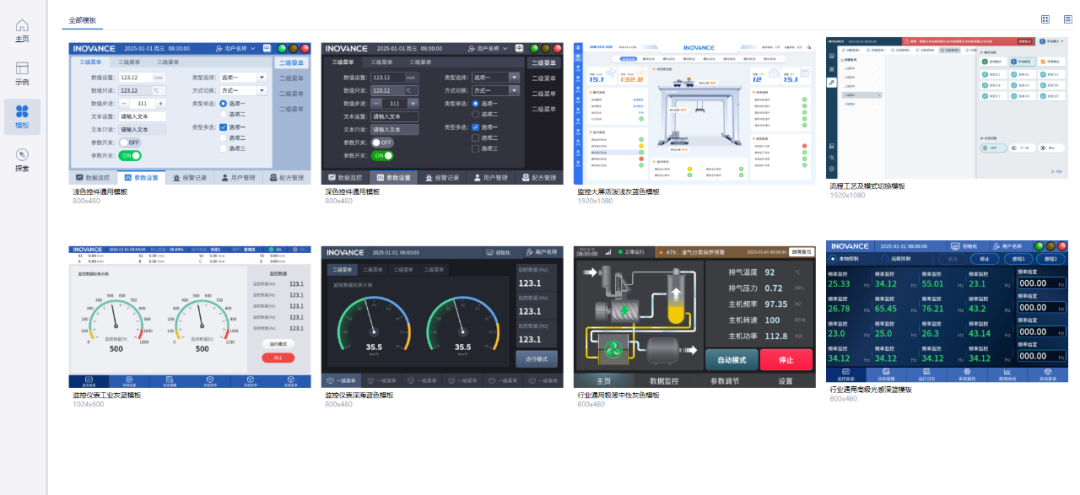Open the 监控仪表深海蓝色模板 dark gauge thumbnail

[x=442, y=317]
